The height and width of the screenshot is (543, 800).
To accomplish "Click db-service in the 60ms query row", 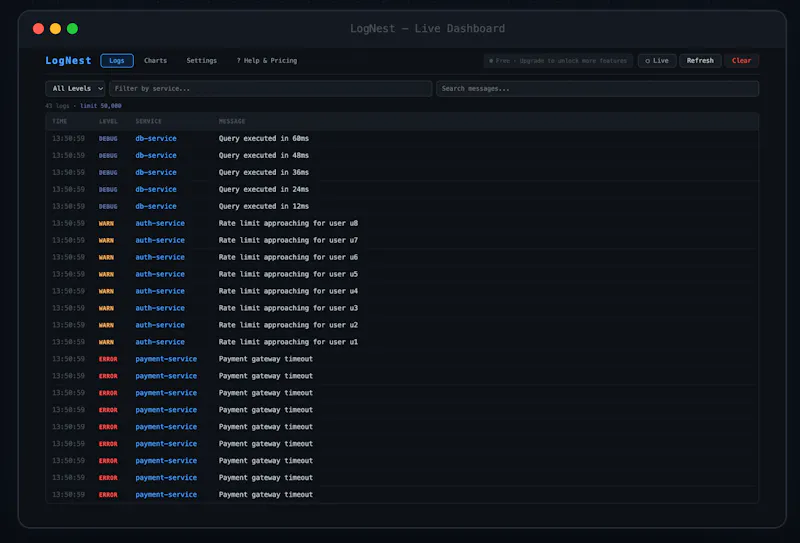I will [x=156, y=138].
